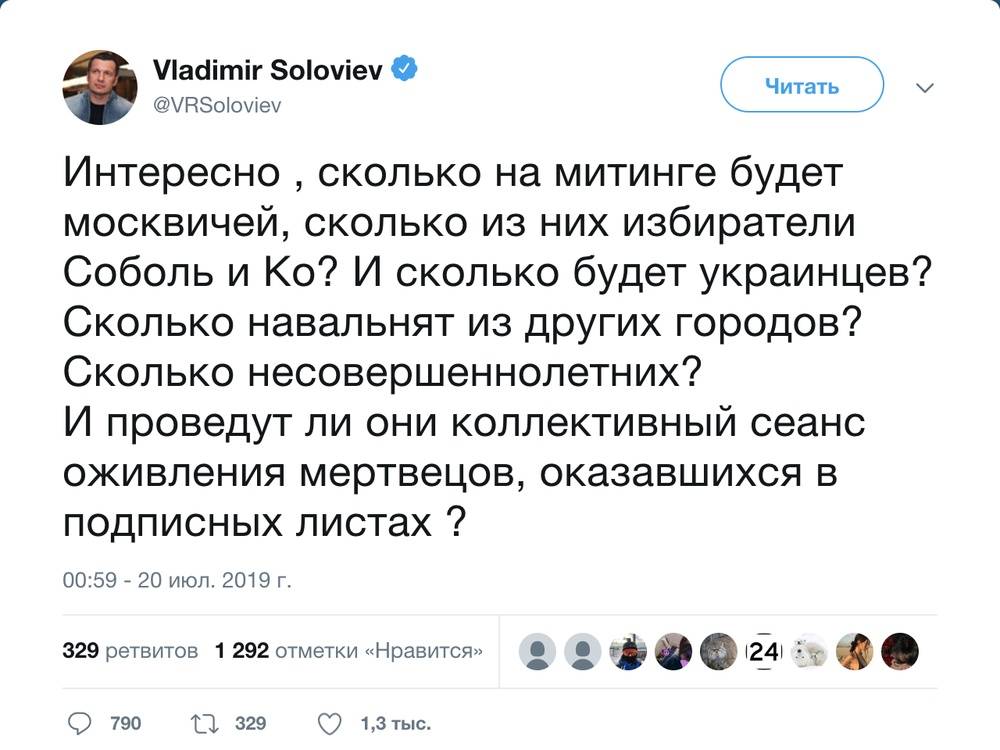Click the blue verified badge
Screen dimensions: 1000x750
405,70
